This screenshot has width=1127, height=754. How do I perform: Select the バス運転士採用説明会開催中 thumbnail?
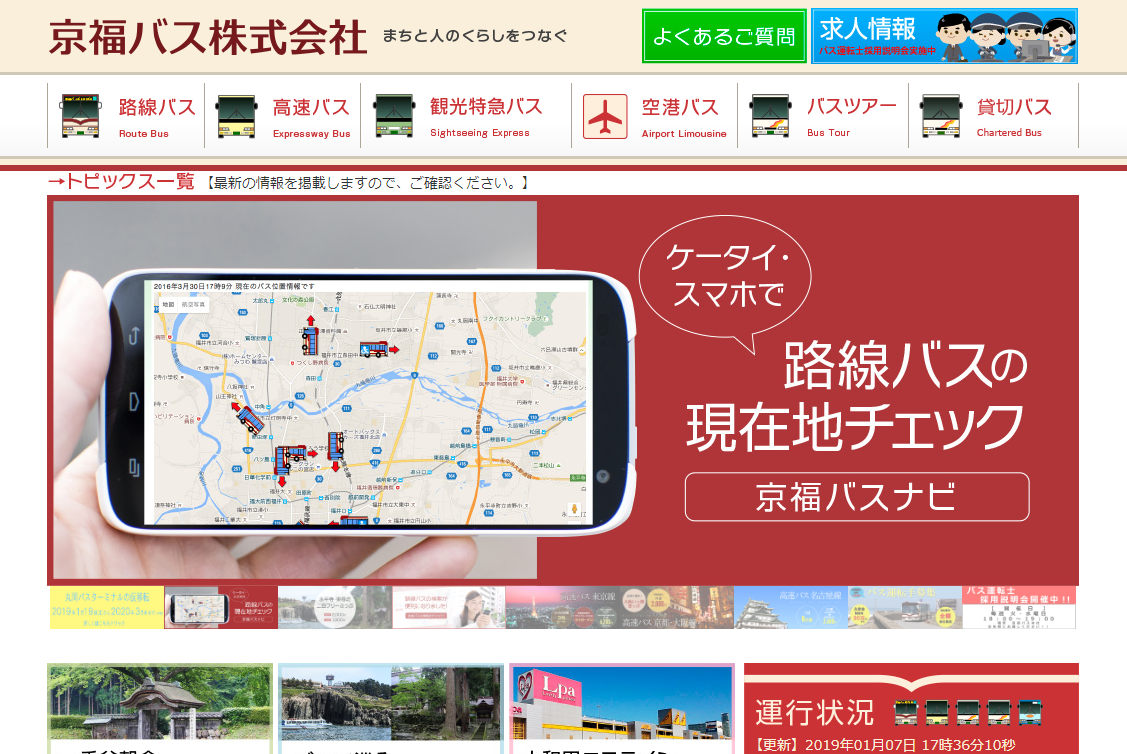(1018, 607)
